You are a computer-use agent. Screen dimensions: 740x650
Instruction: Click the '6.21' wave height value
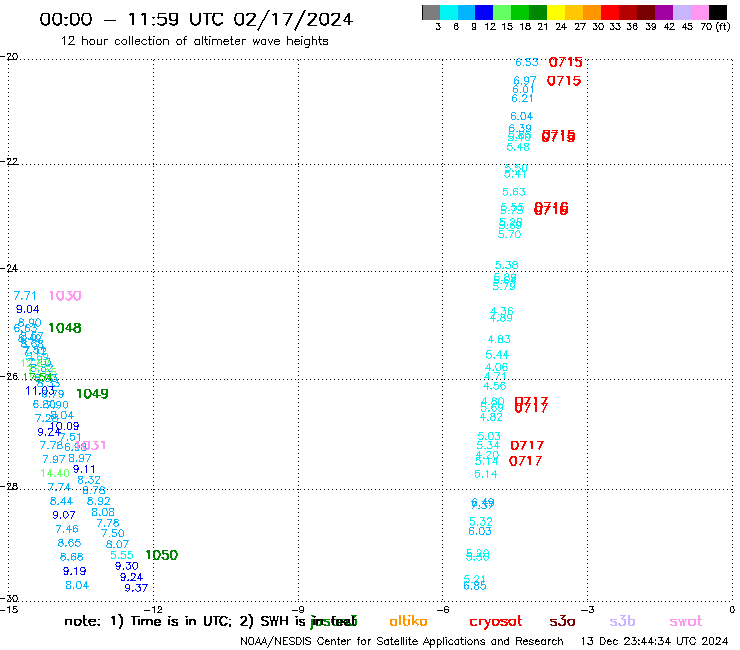[x=522, y=99]
